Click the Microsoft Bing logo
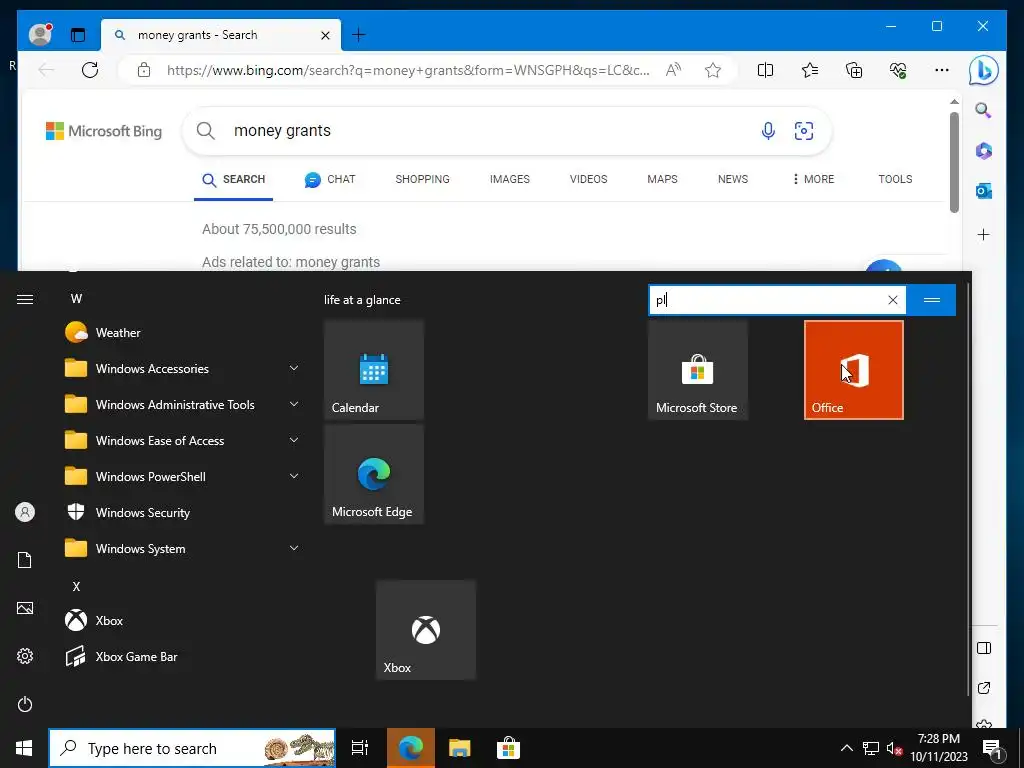Viewport: 1024px width, 768px height. (x=104, y=131)
